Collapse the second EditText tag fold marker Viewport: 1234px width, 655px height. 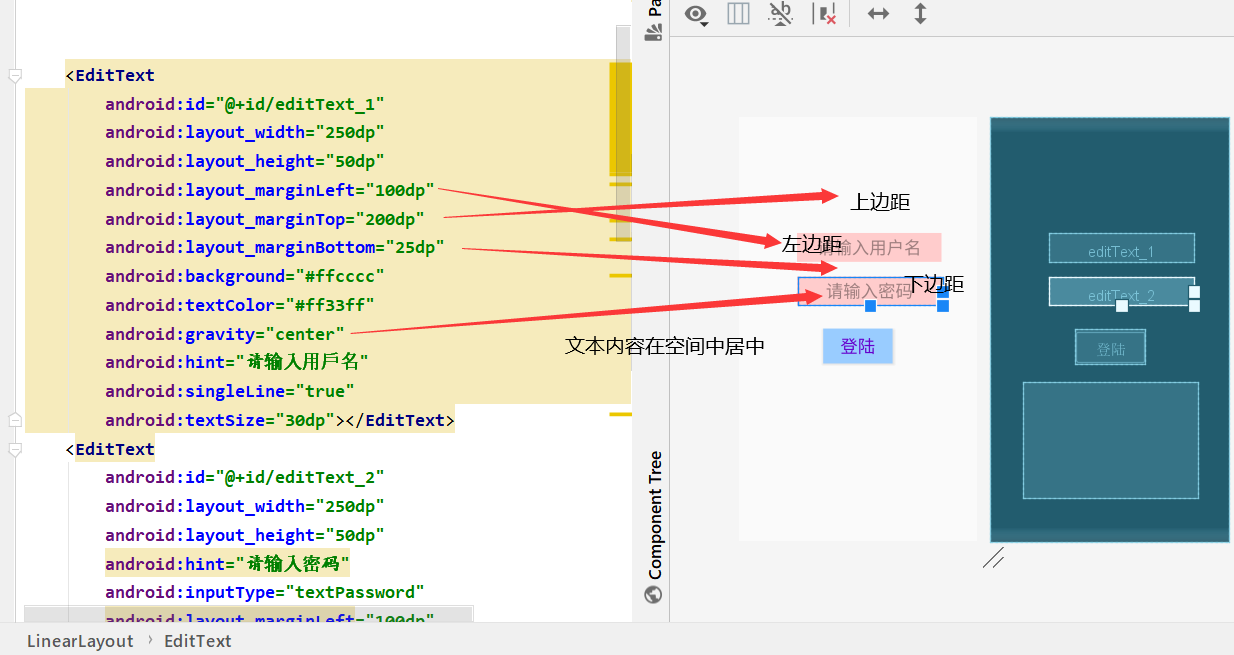click(14, 449)
